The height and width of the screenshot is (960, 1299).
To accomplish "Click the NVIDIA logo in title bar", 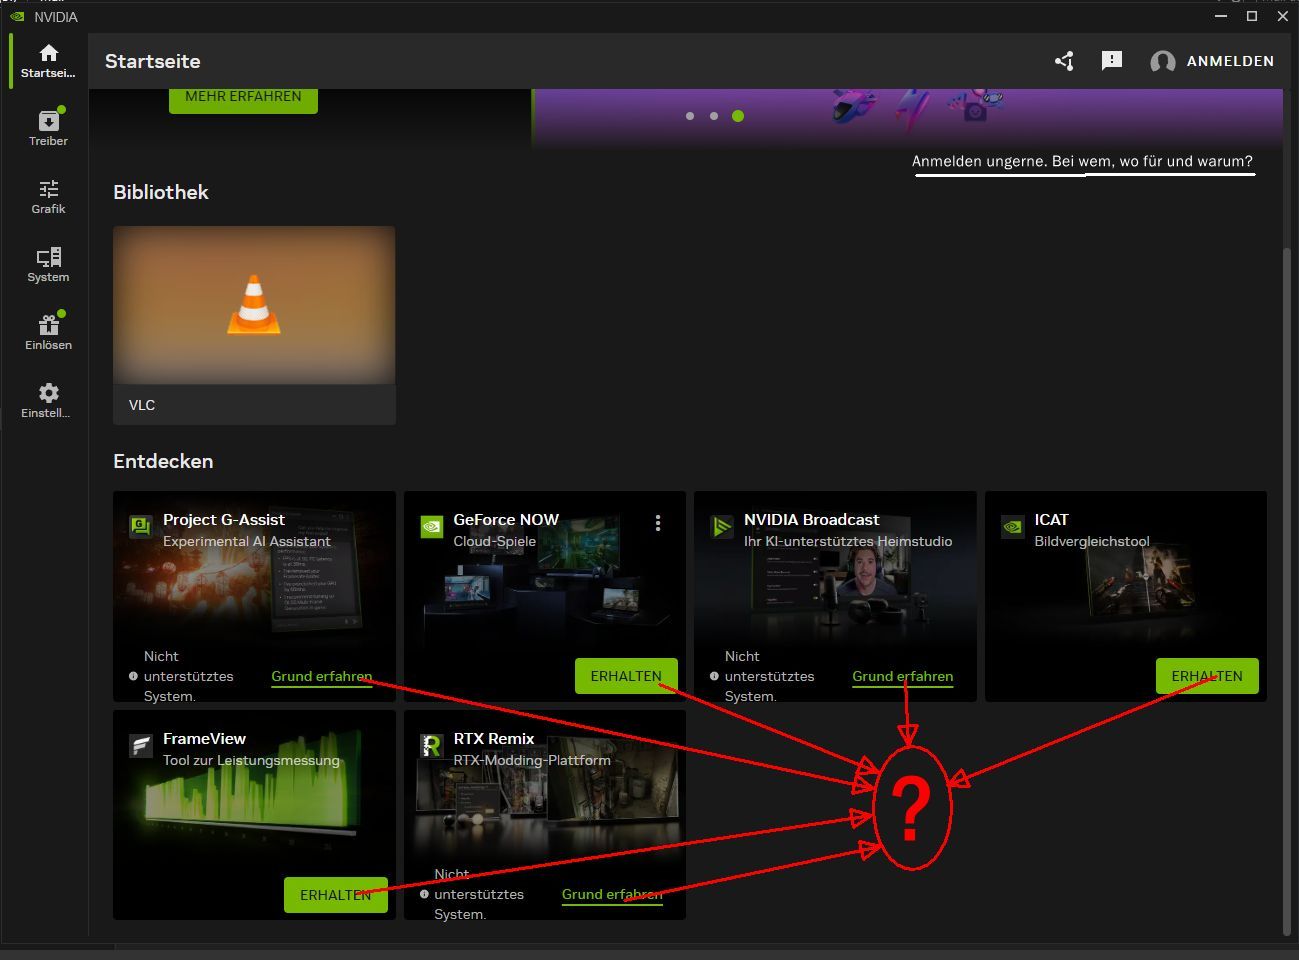I will click(17, 17).
